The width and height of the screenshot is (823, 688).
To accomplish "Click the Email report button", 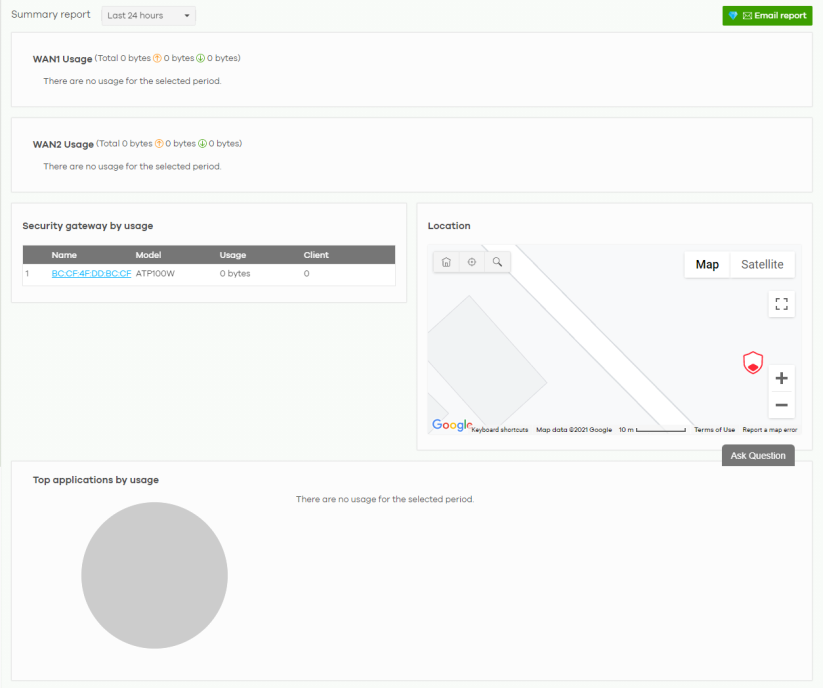I will [x=767, y=16].
